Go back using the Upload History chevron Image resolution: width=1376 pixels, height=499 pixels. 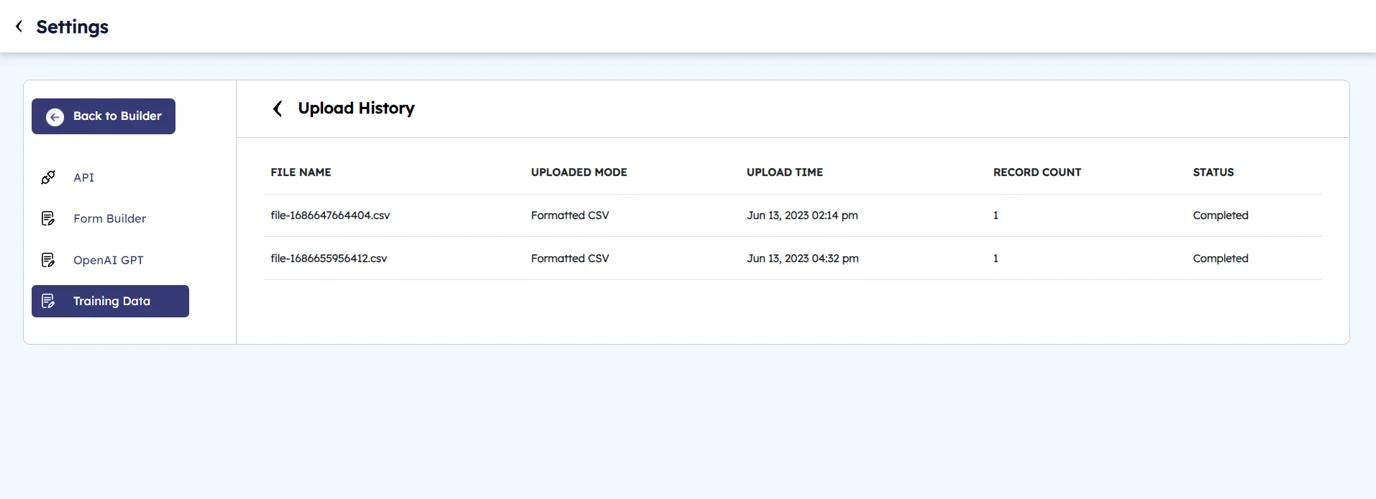pos(278,109)
